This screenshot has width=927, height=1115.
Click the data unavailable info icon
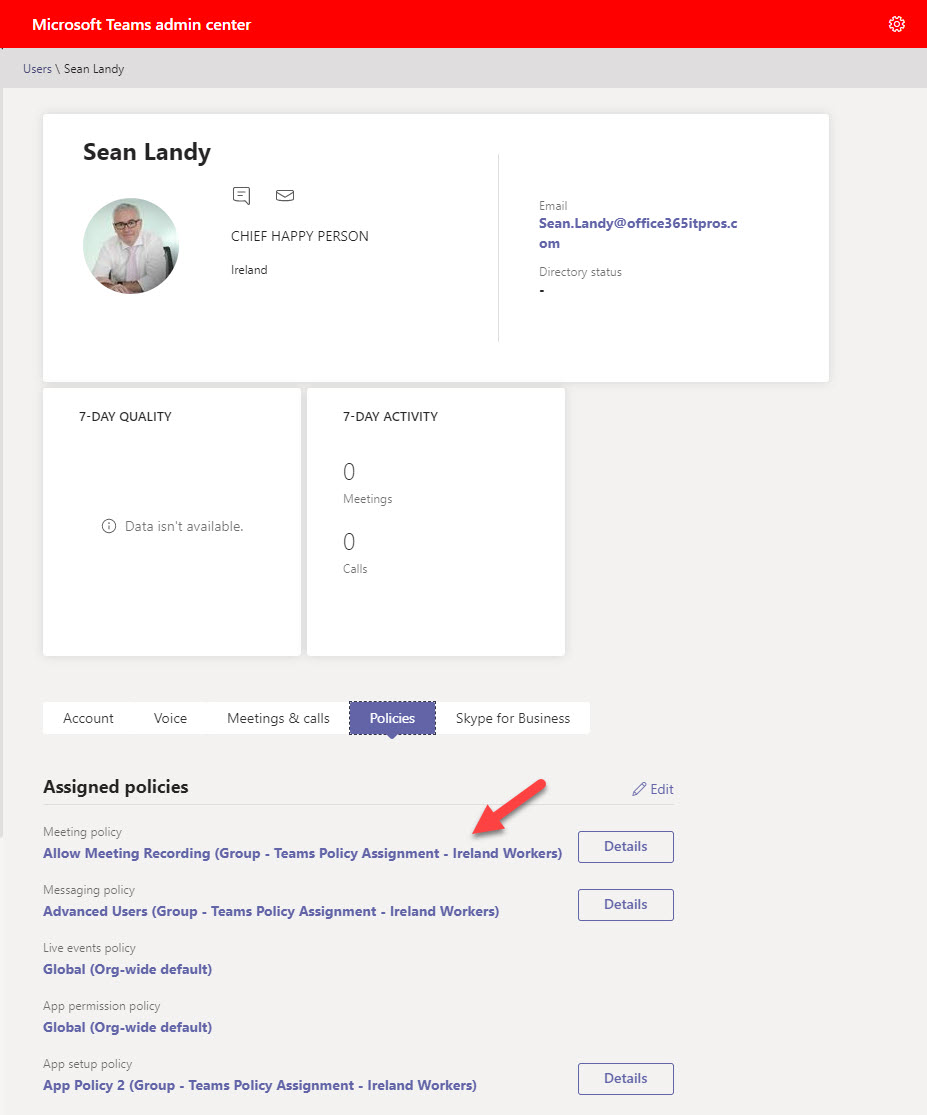(109, 526)
